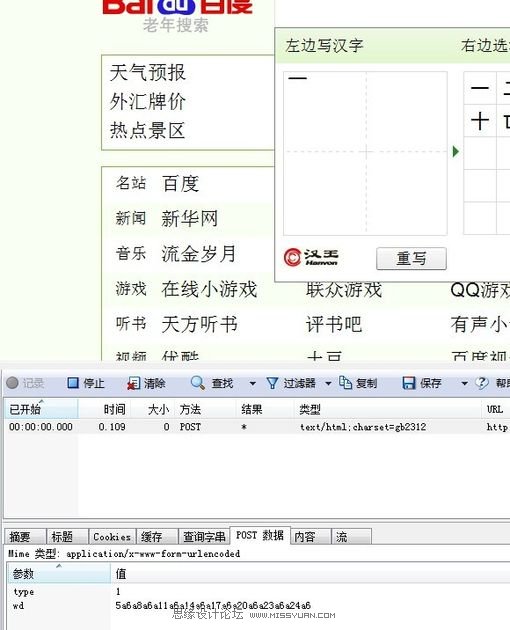Click the Filter (过滤器) funnel icon
Screen dimensions: 510x630
click(272, 383)
